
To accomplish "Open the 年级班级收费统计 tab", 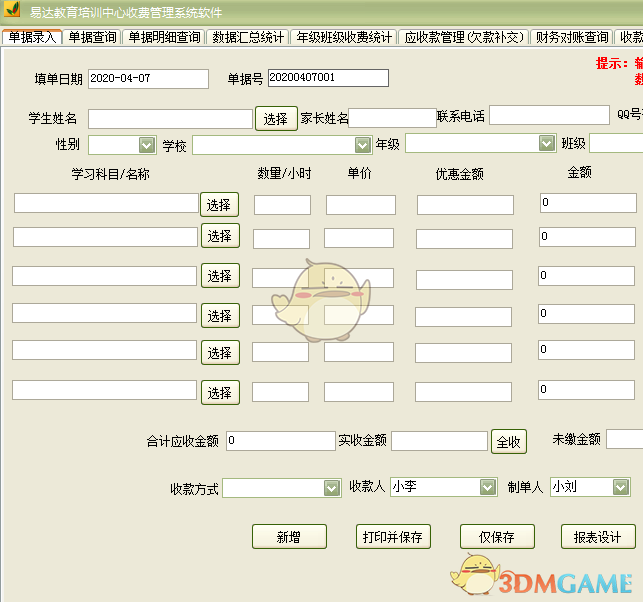I will click(344, 37).
